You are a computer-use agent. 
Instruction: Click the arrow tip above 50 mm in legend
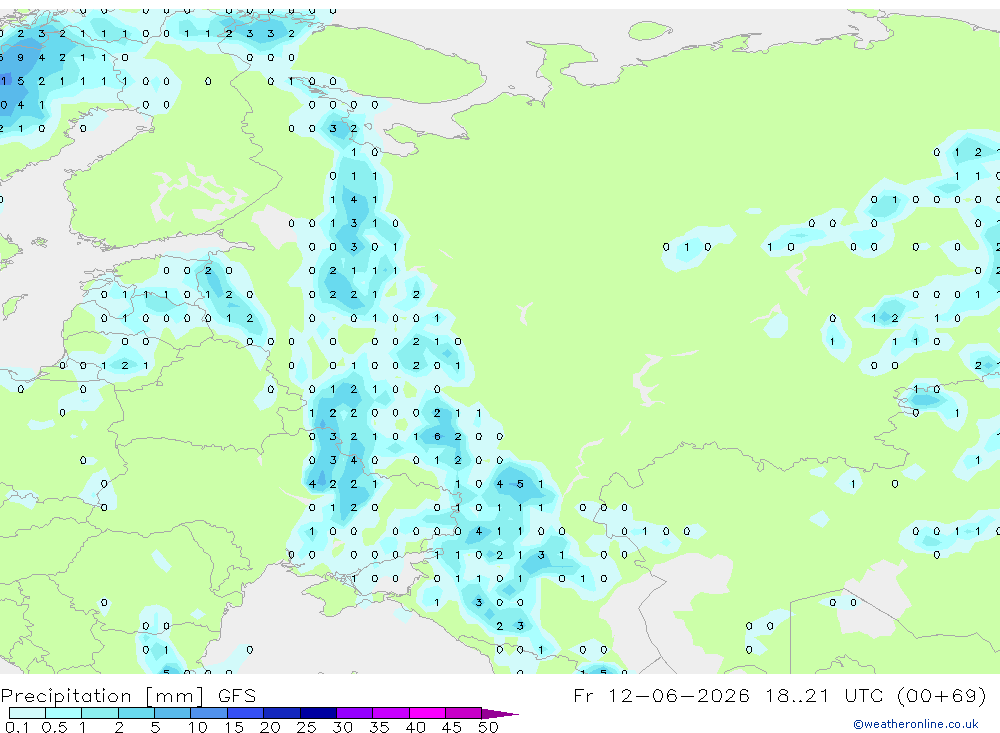tap(500, 713)
